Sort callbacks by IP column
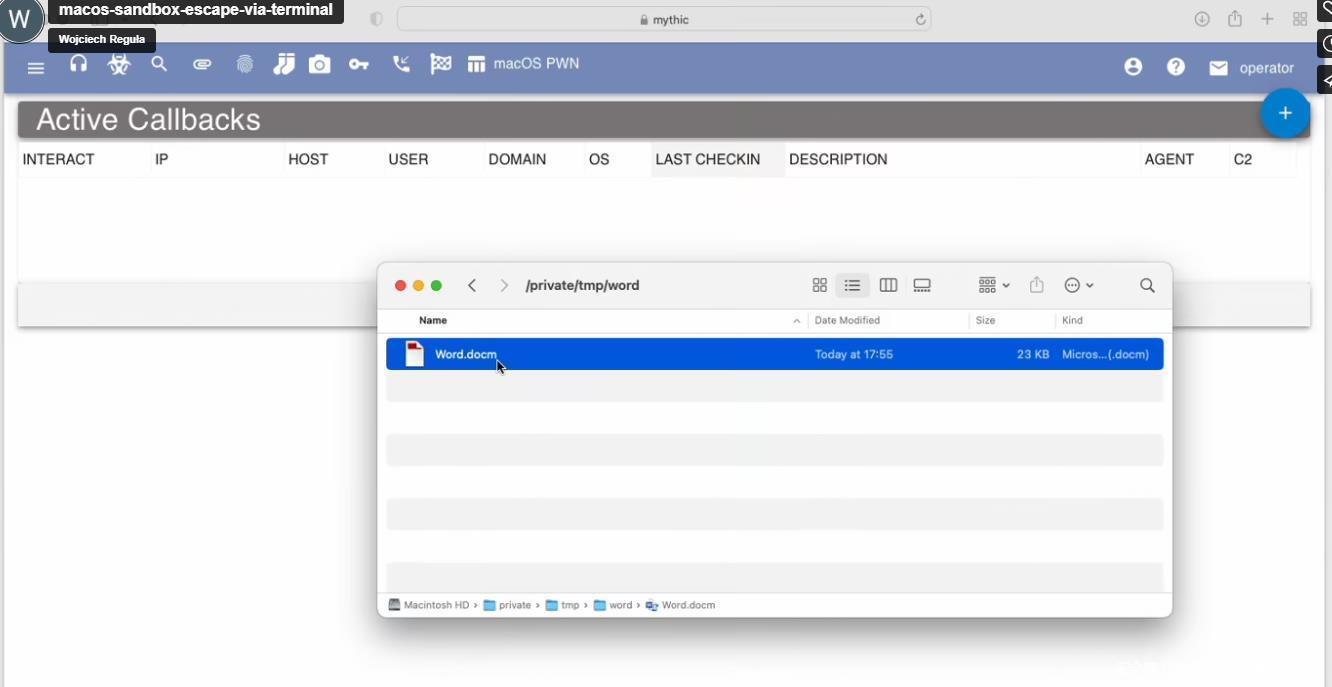 click(x=161, y=159)
